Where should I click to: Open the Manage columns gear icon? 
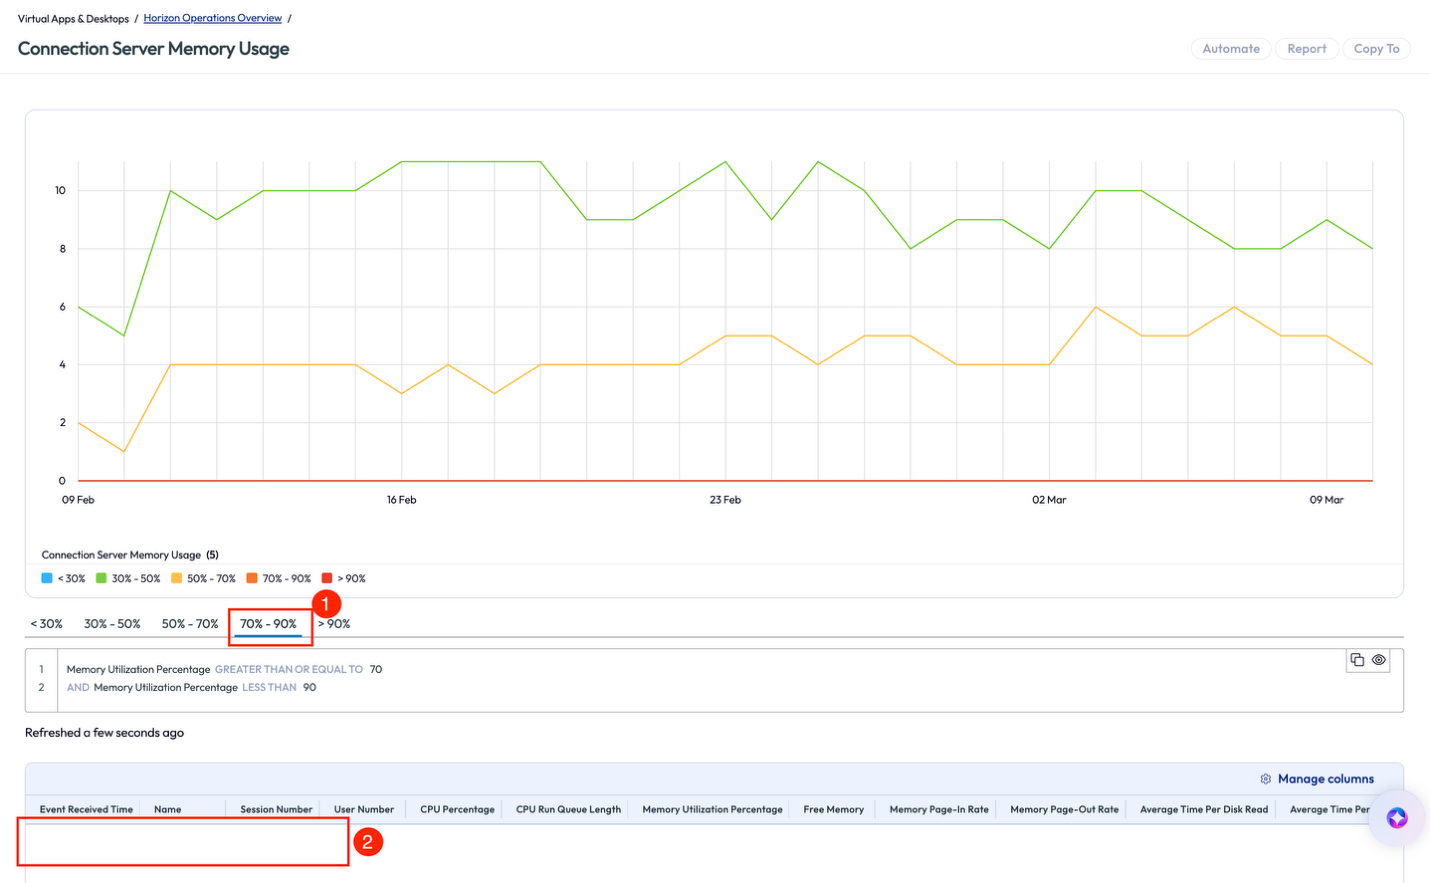point(1265,778)
